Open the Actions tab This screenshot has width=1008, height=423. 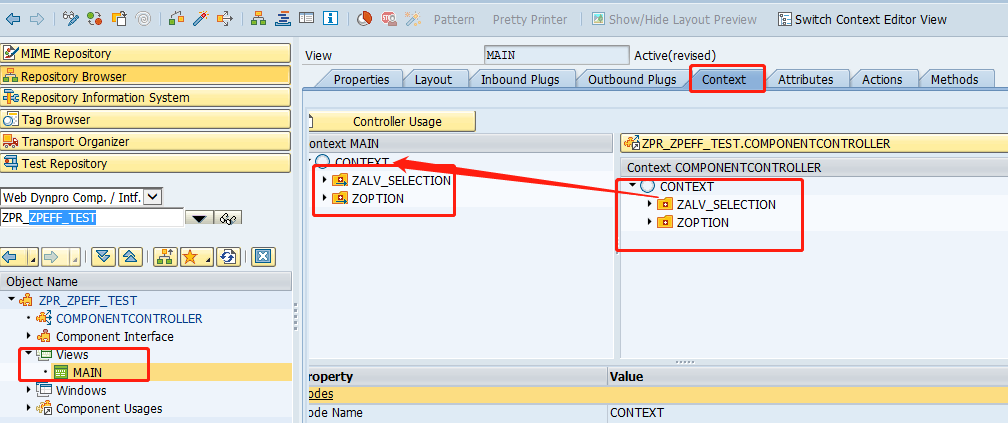pos(882,80)
